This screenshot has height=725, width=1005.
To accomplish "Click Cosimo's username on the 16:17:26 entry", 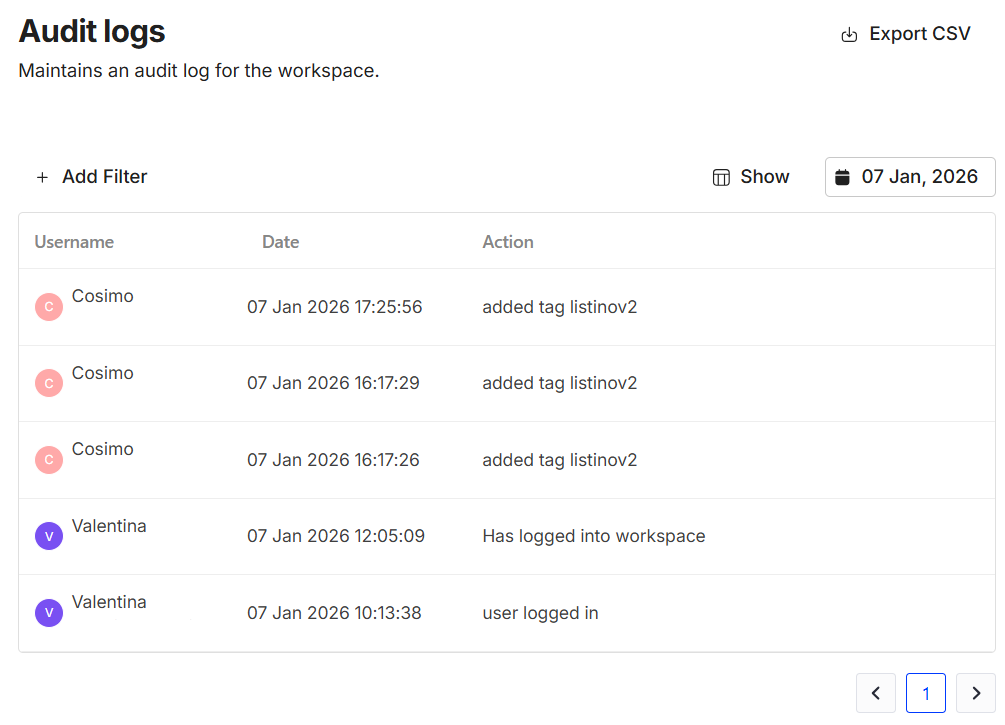I will point(102,449).
